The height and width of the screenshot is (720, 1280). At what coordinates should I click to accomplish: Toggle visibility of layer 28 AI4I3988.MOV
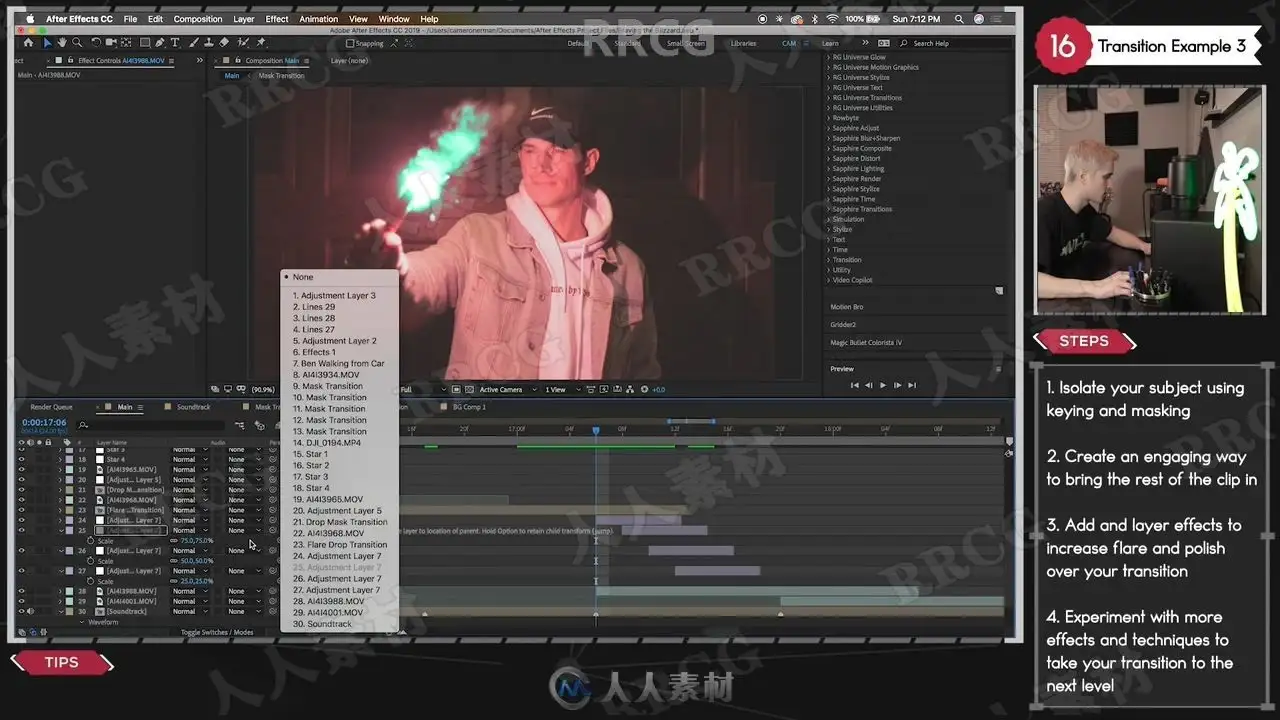coord(22,591)
